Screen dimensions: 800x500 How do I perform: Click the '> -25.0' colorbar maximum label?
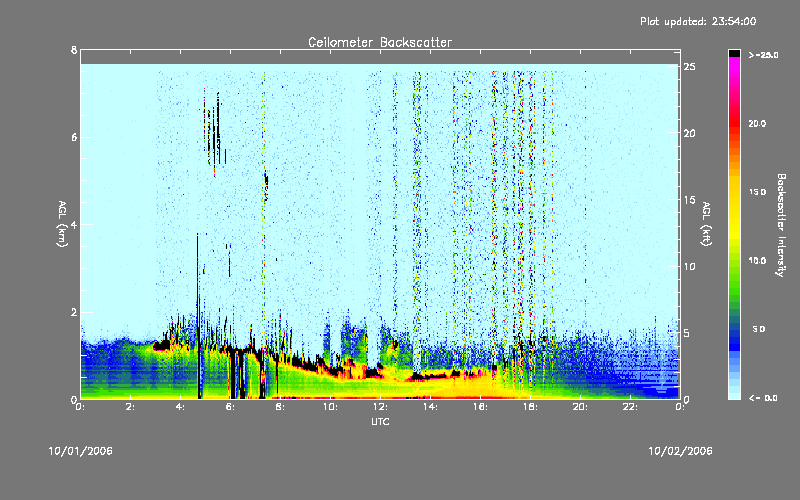[763, 55]
